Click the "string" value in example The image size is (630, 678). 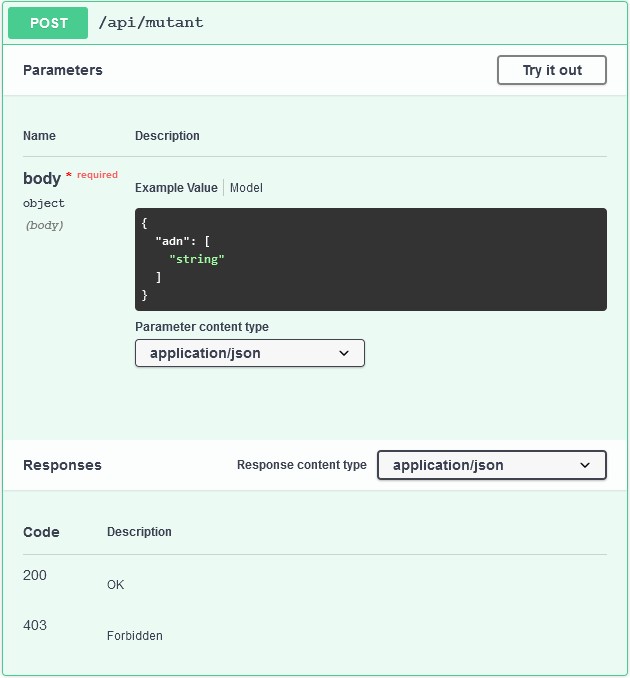pos(197,259)
